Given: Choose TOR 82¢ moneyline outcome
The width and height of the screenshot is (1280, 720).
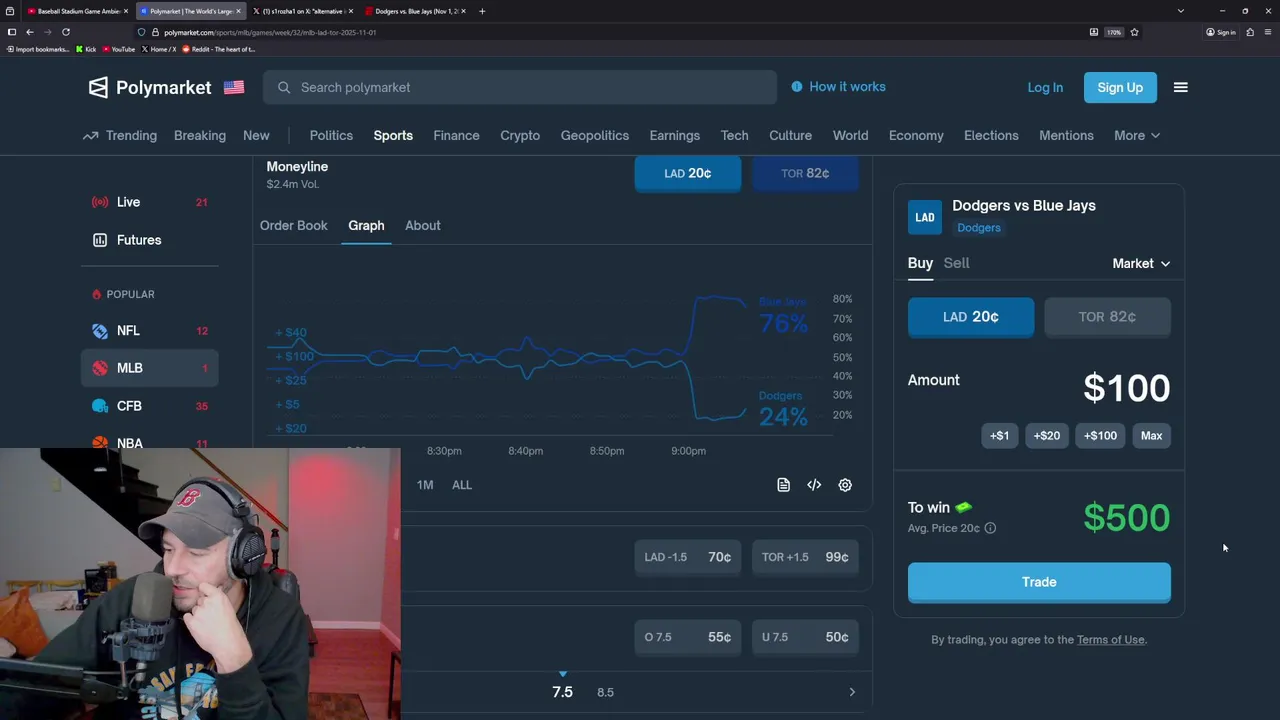Looking at the screenshot, I should (x=805, y=173).
